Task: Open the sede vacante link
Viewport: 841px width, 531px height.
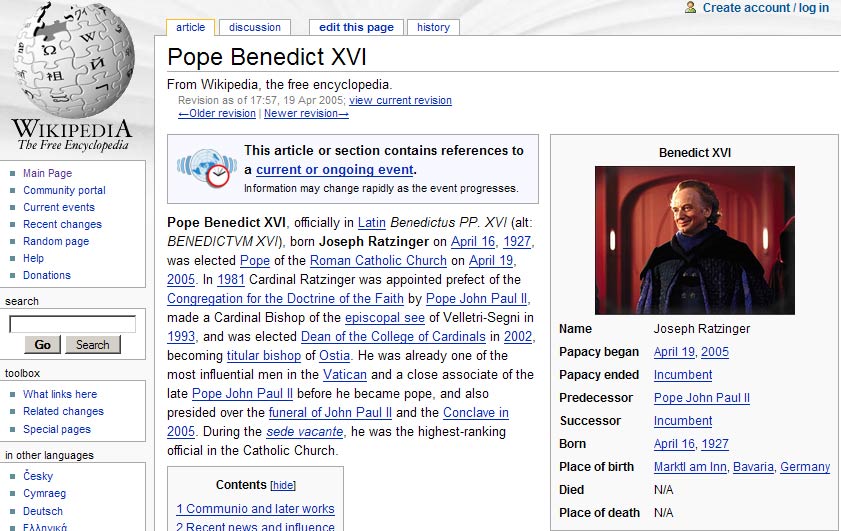Action: pos(305,432)
